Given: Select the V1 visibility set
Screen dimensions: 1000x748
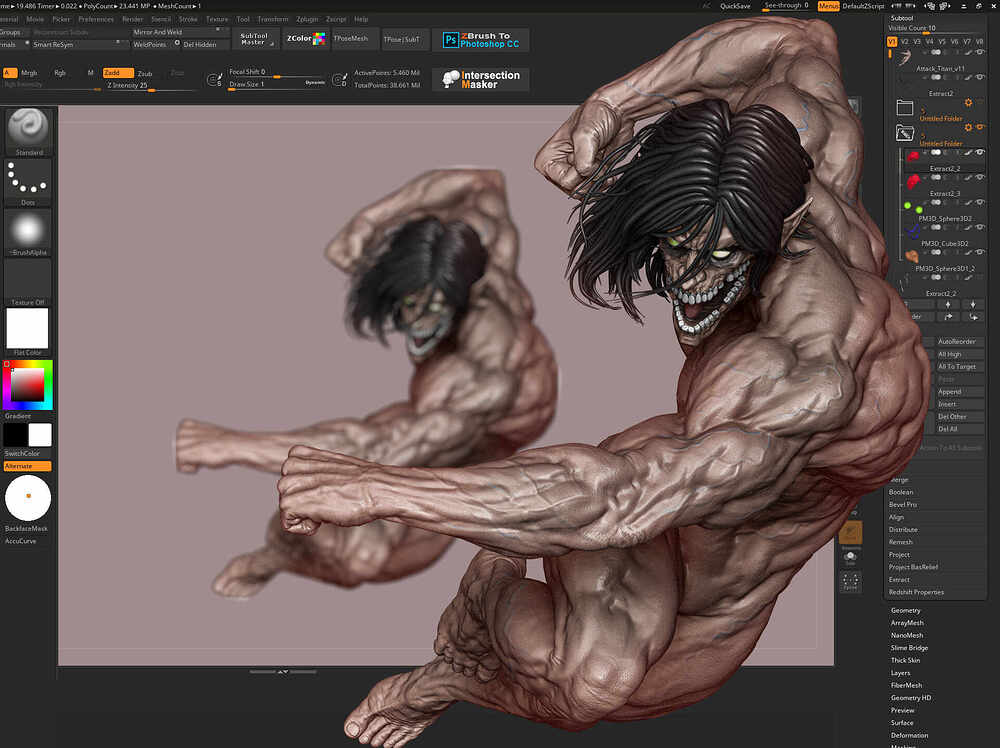Looking at the screenshot, I should [892, 41].
